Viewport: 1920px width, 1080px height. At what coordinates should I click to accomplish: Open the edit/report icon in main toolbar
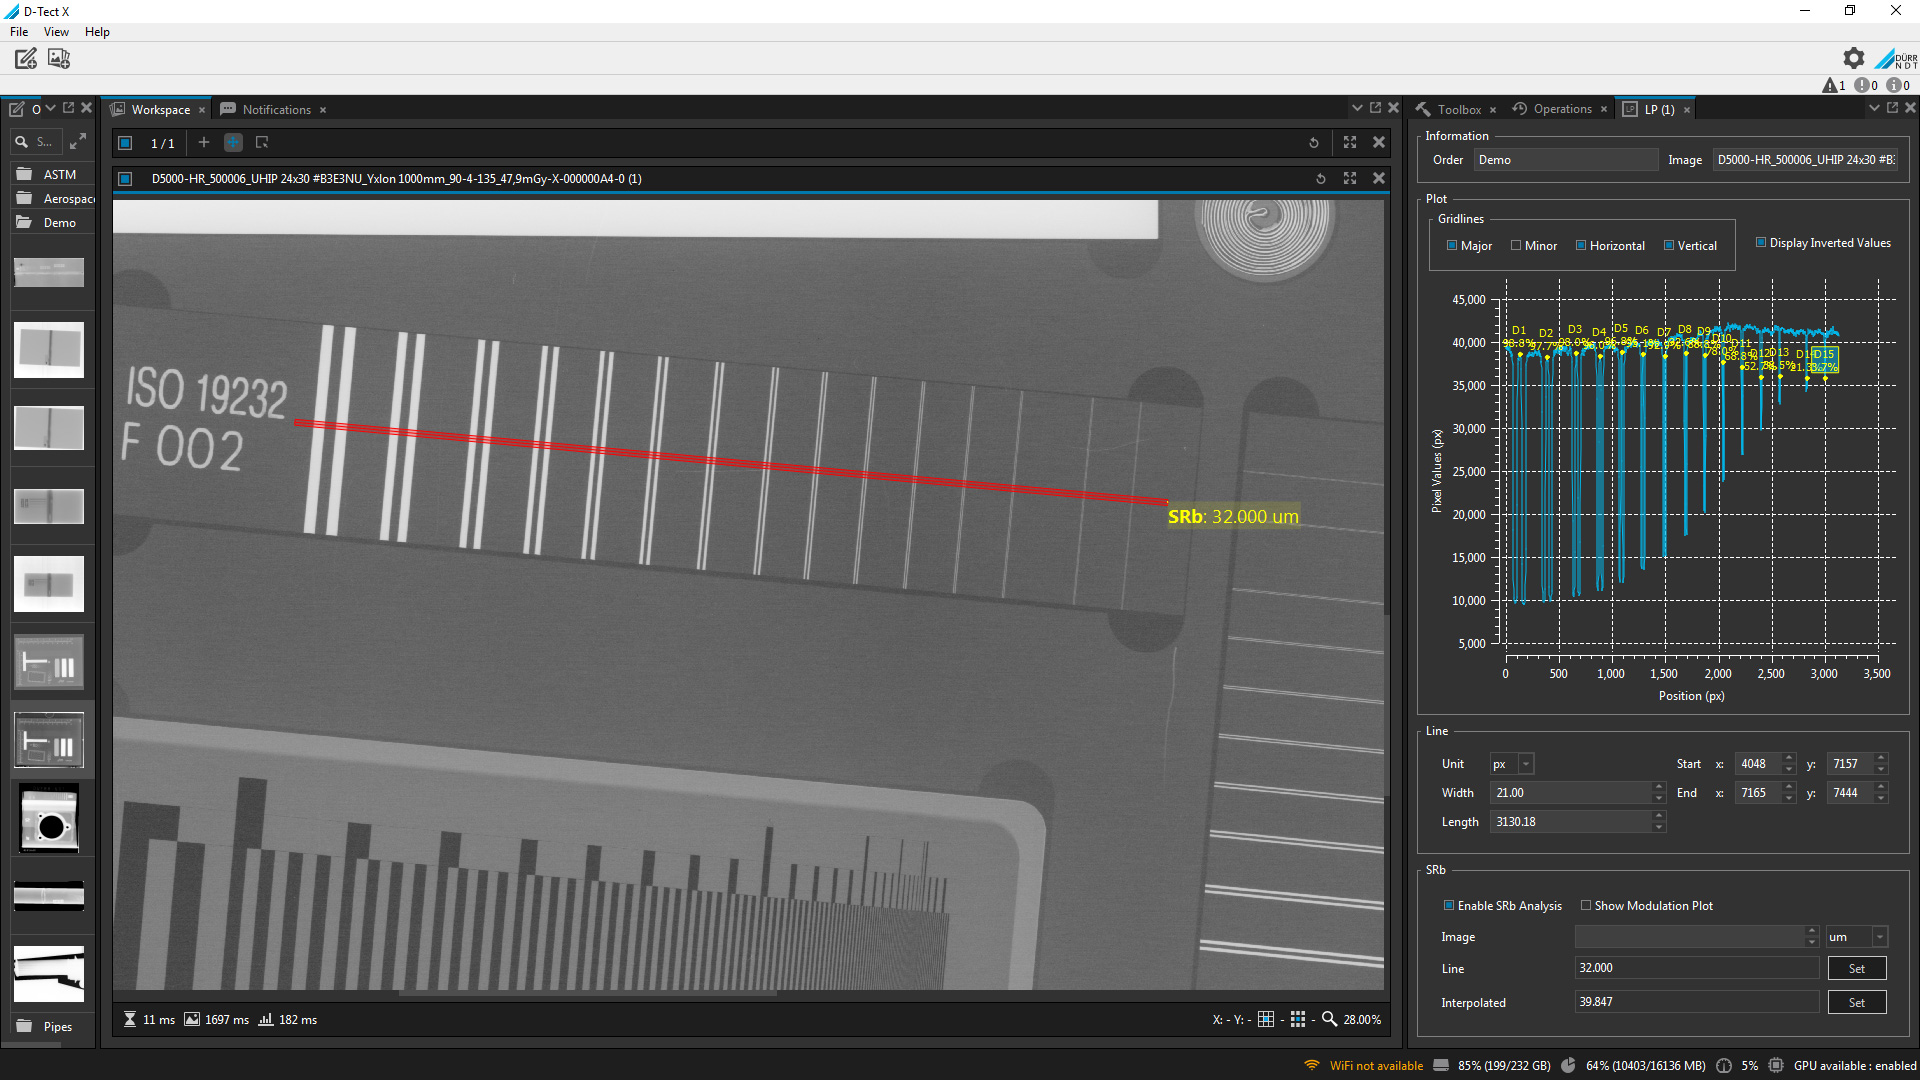(24, 58)
